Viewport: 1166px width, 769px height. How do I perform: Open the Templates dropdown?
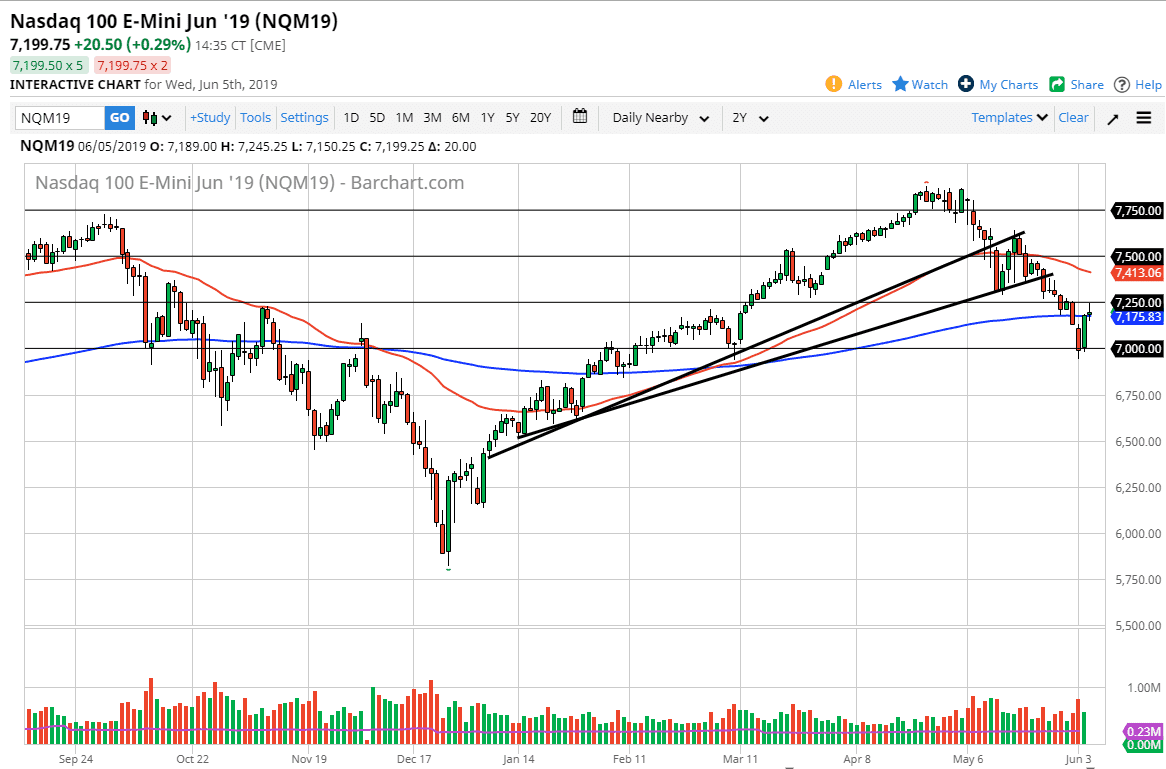[1010, 117]
